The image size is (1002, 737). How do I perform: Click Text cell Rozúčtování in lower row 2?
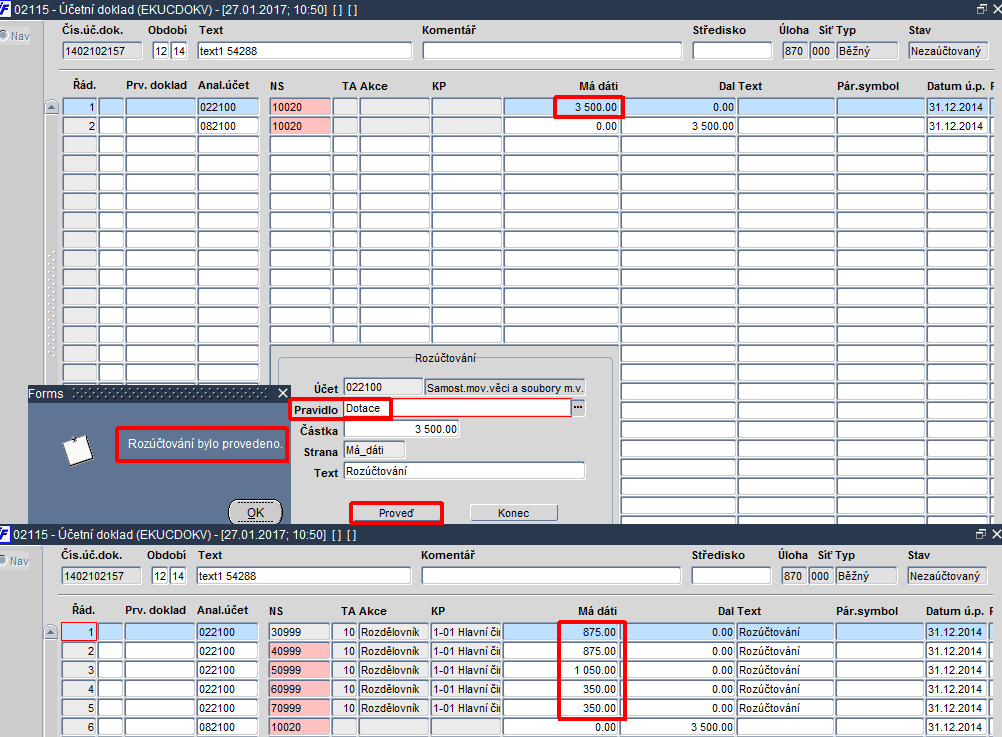pos(785,651)
